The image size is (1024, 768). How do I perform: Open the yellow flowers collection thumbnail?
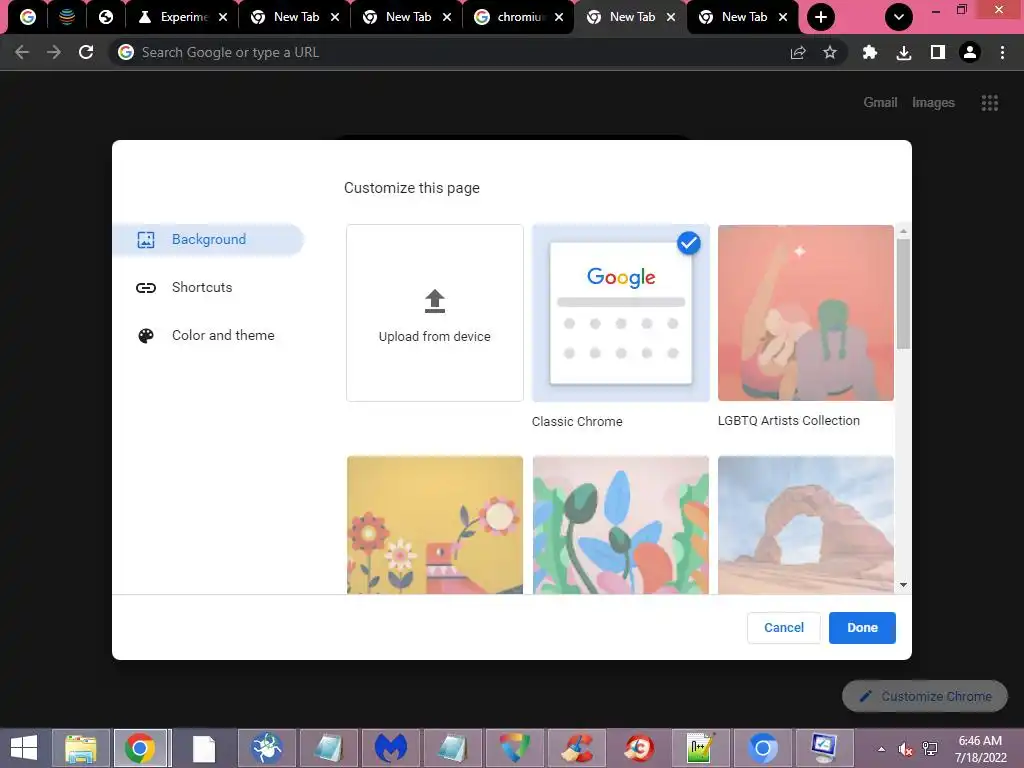(x=435, y=524)
